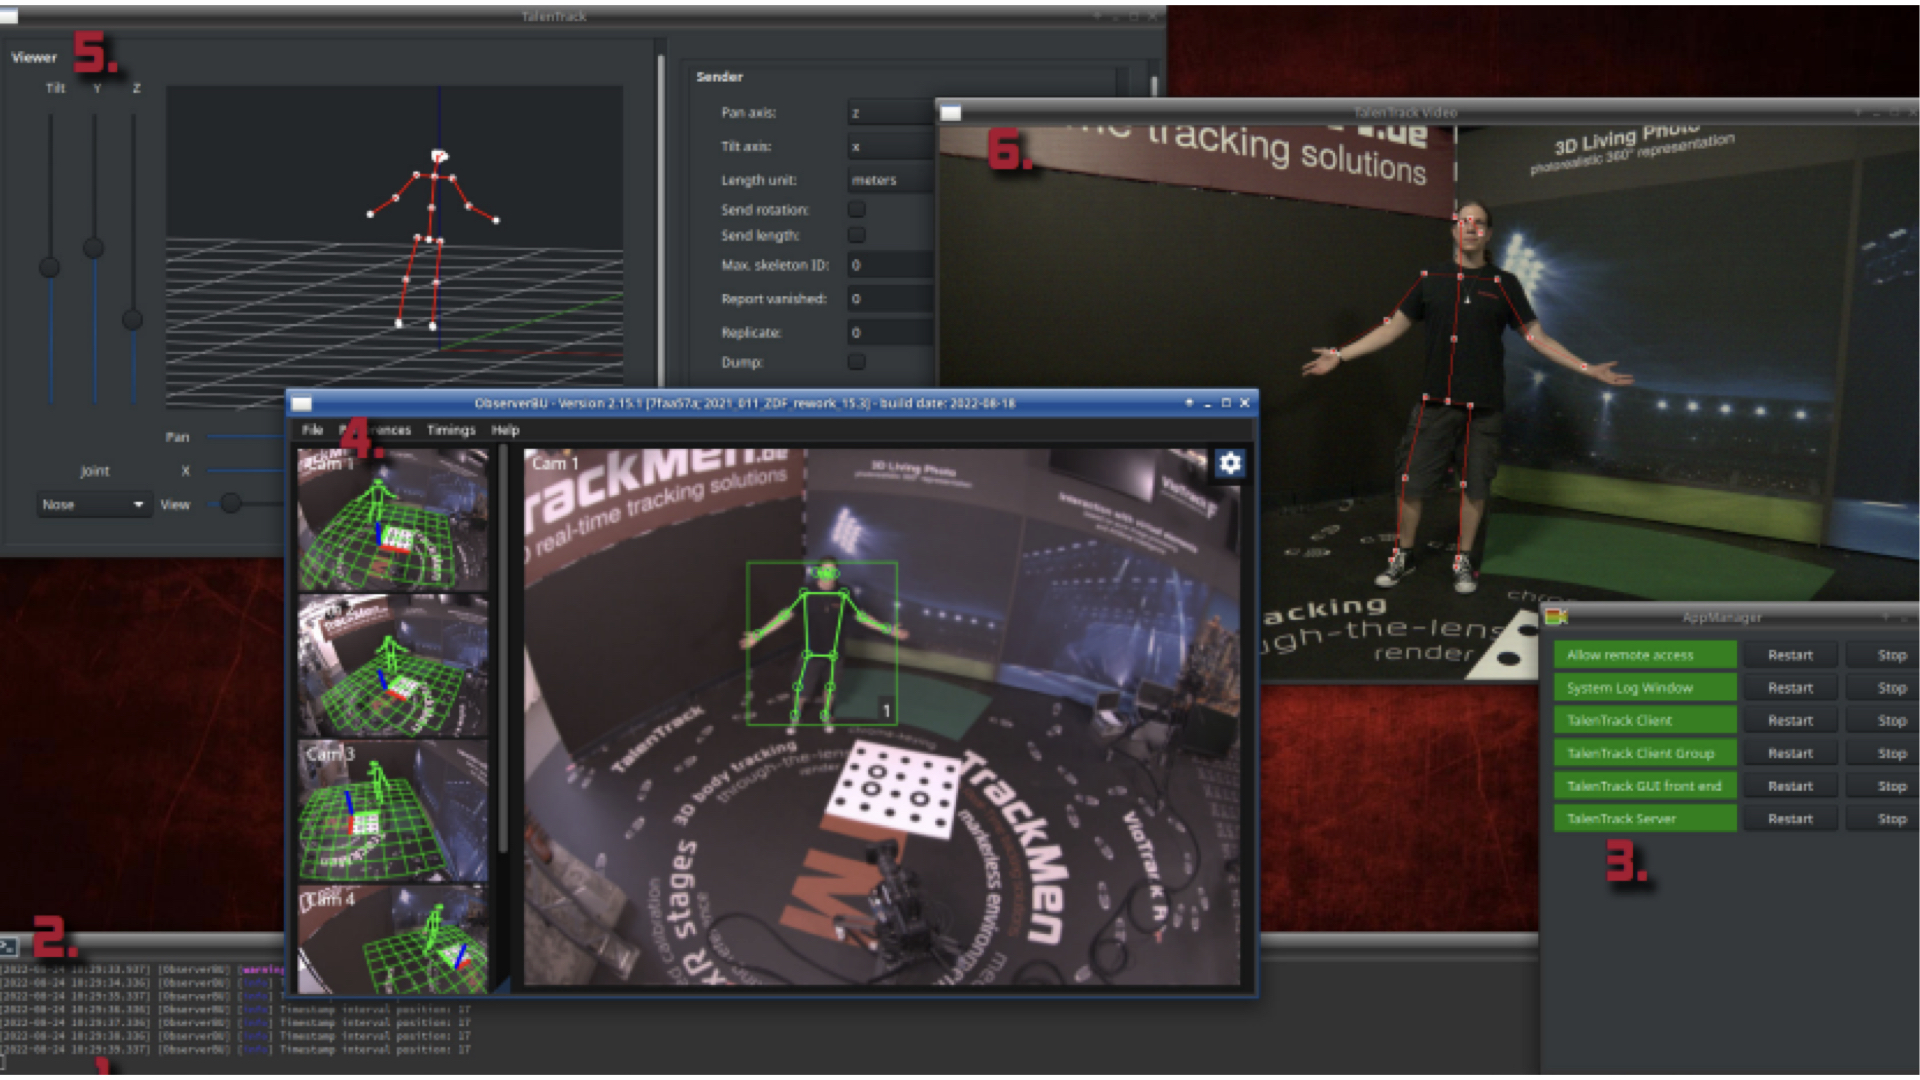Click the Tilt slider handle in Viewer
Image resolution: width=1920 pixels, height=1080 pixels.
click(49, 267)
